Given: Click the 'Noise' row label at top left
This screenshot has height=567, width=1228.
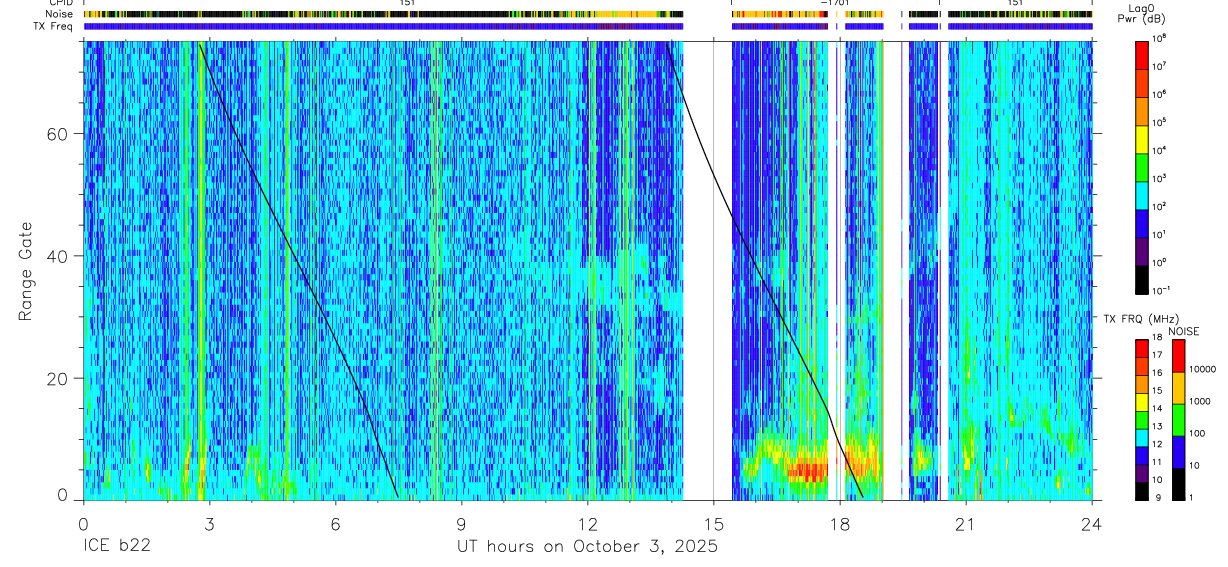Looking at the screenshot, I should tap(61, 14).
